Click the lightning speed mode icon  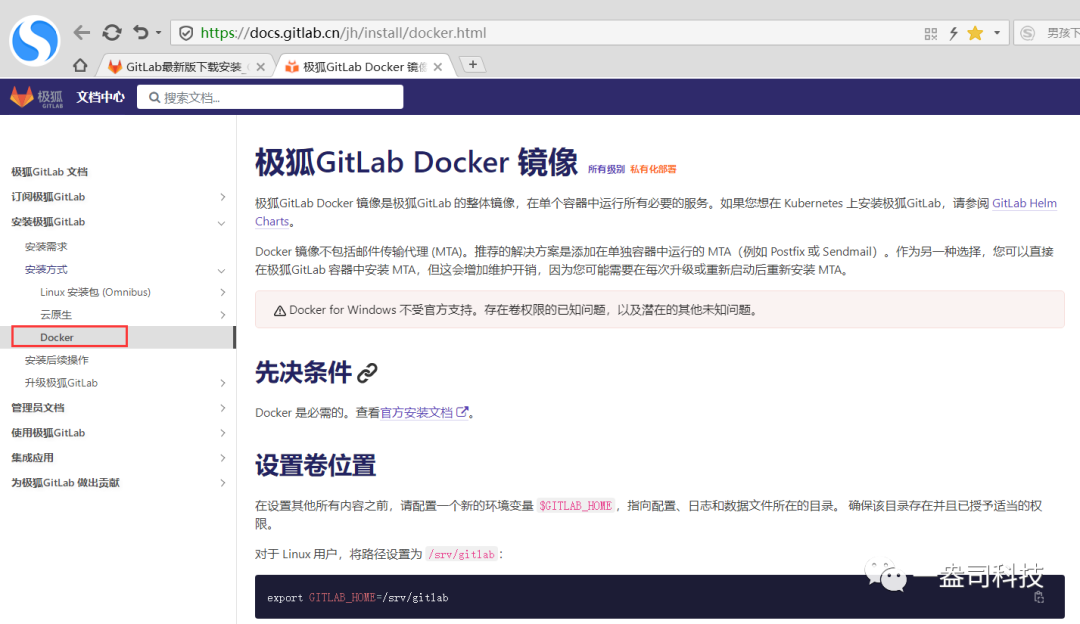(953, 33)
